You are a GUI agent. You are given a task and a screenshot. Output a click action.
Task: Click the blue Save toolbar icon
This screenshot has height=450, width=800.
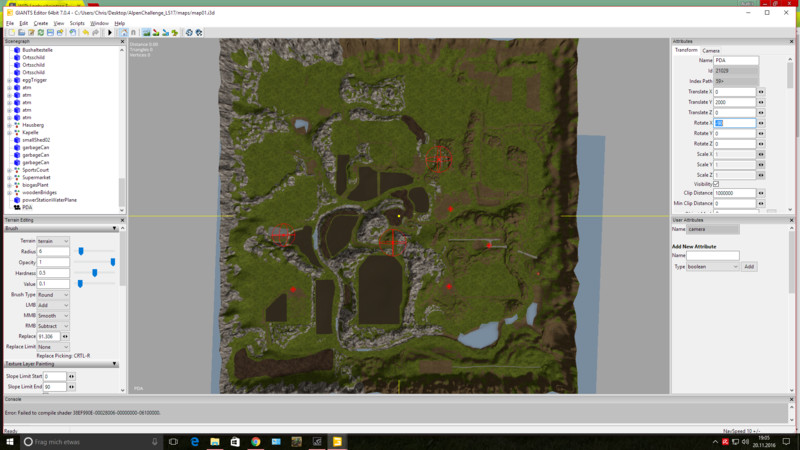tap(51, 33)
